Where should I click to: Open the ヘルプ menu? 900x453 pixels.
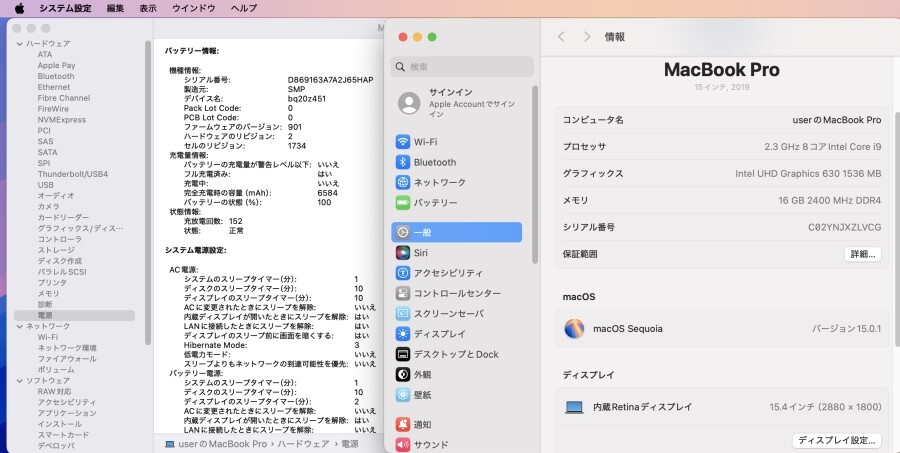(x=244, y=8)
